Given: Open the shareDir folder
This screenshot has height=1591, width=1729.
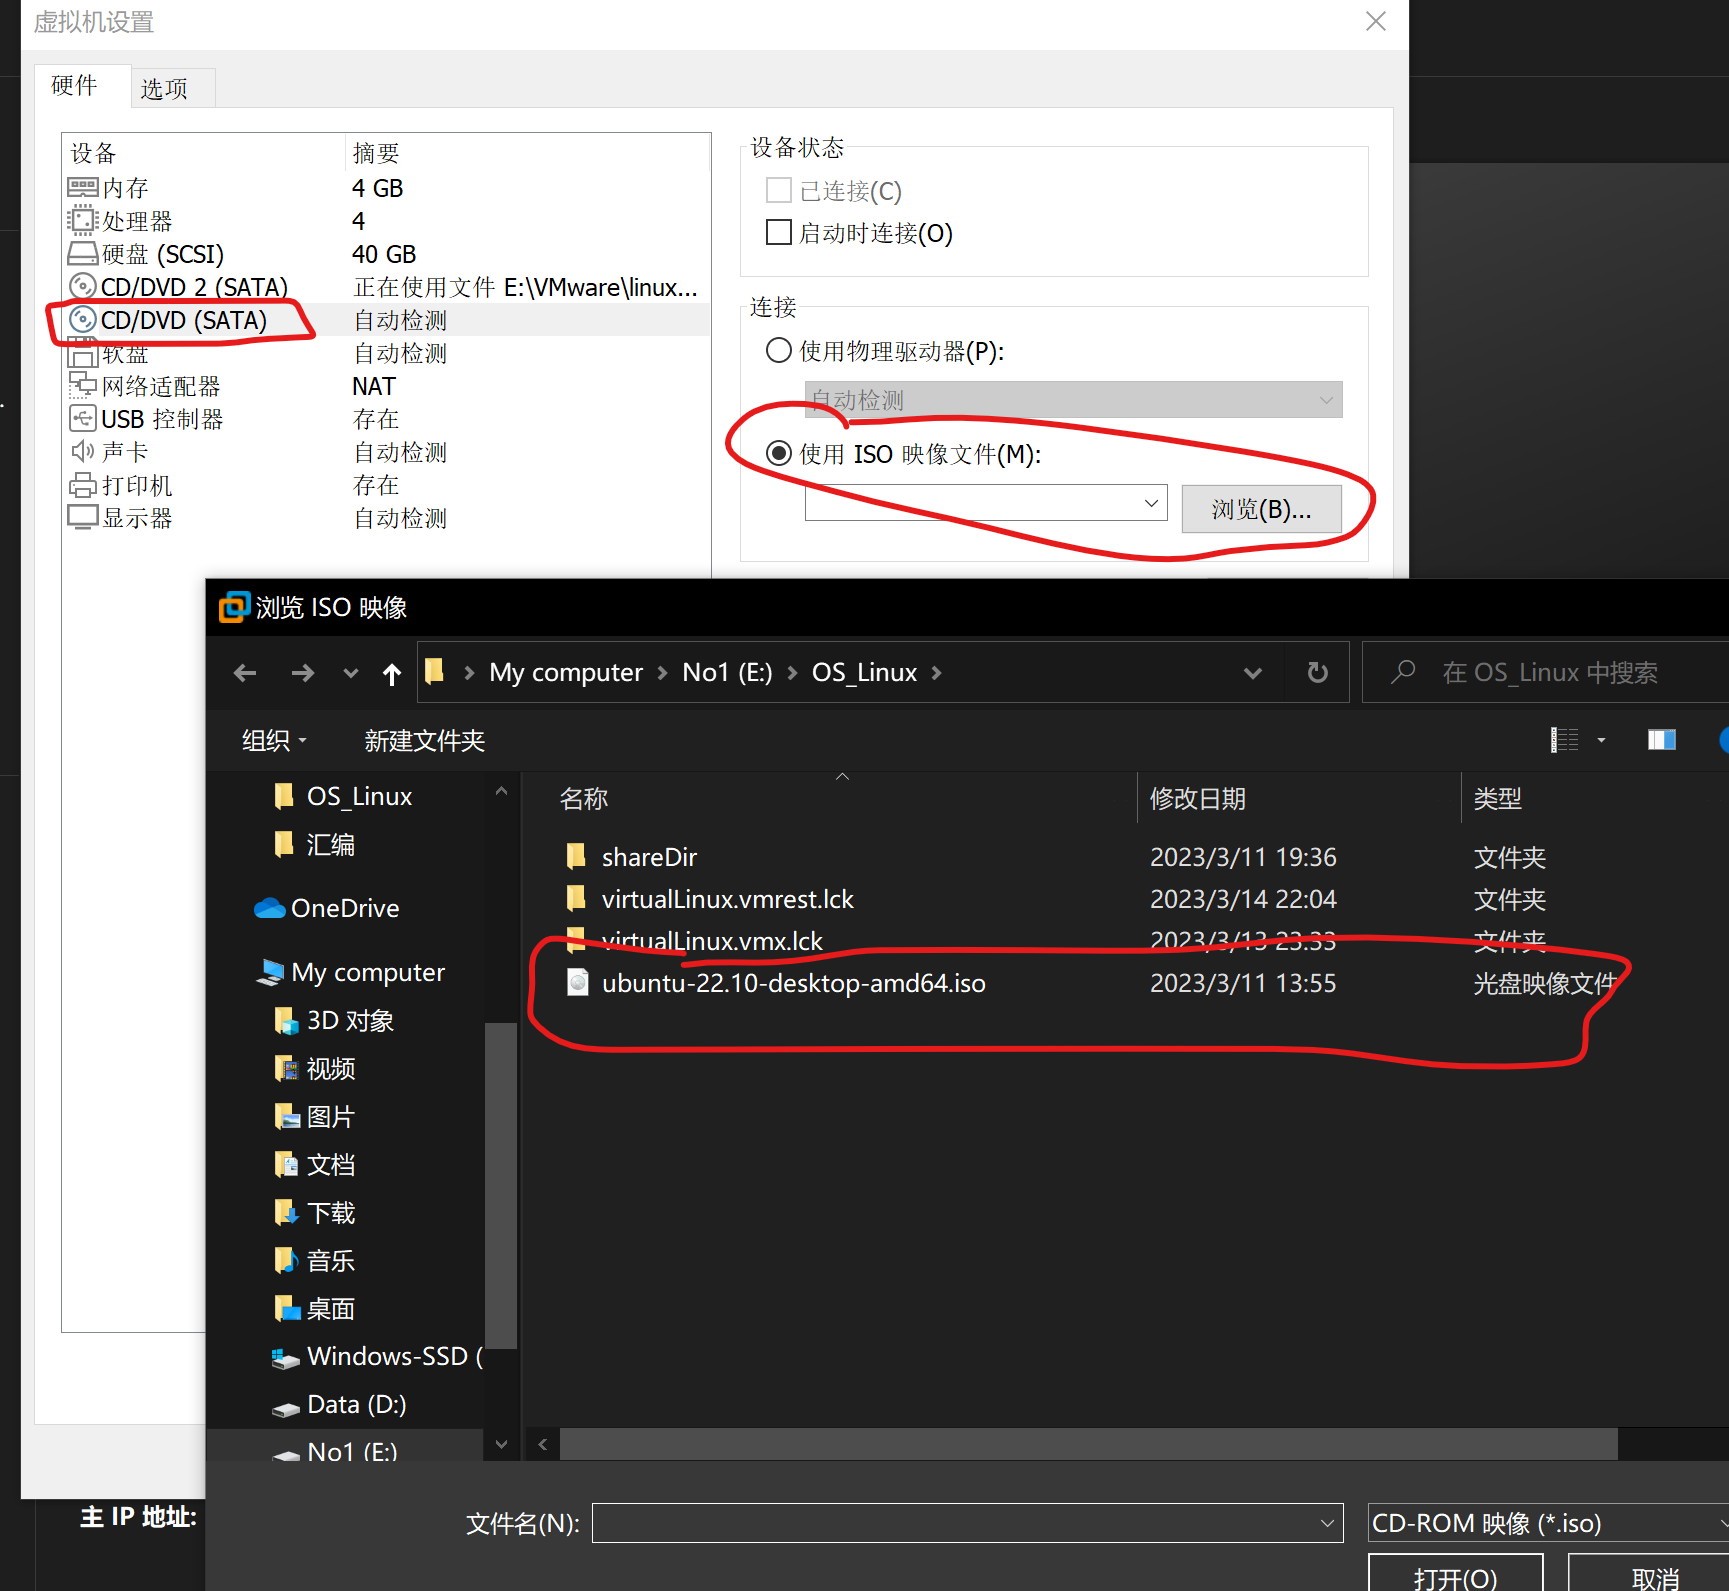Looking at the screenshot, I should coord(649,857).
